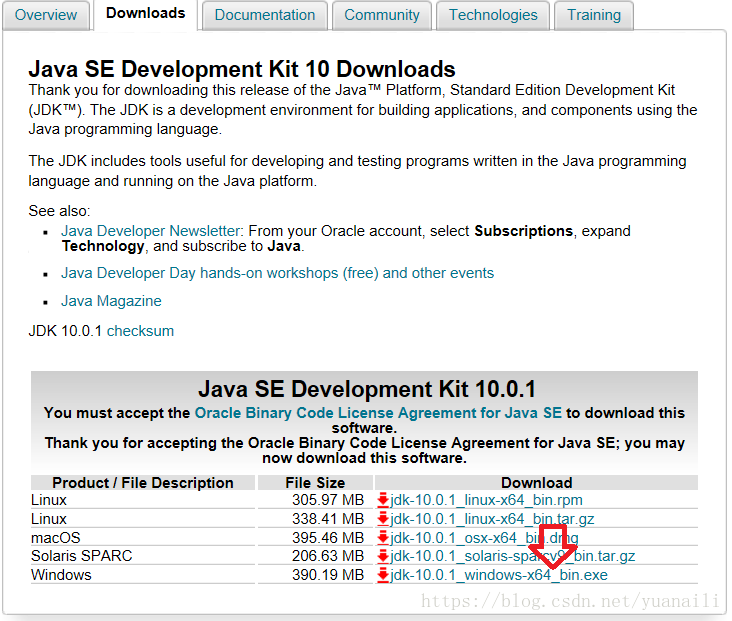
Task: Download jdk-10.0.1_linux-x64_bin.tar.gz
Action: point(492,519)
